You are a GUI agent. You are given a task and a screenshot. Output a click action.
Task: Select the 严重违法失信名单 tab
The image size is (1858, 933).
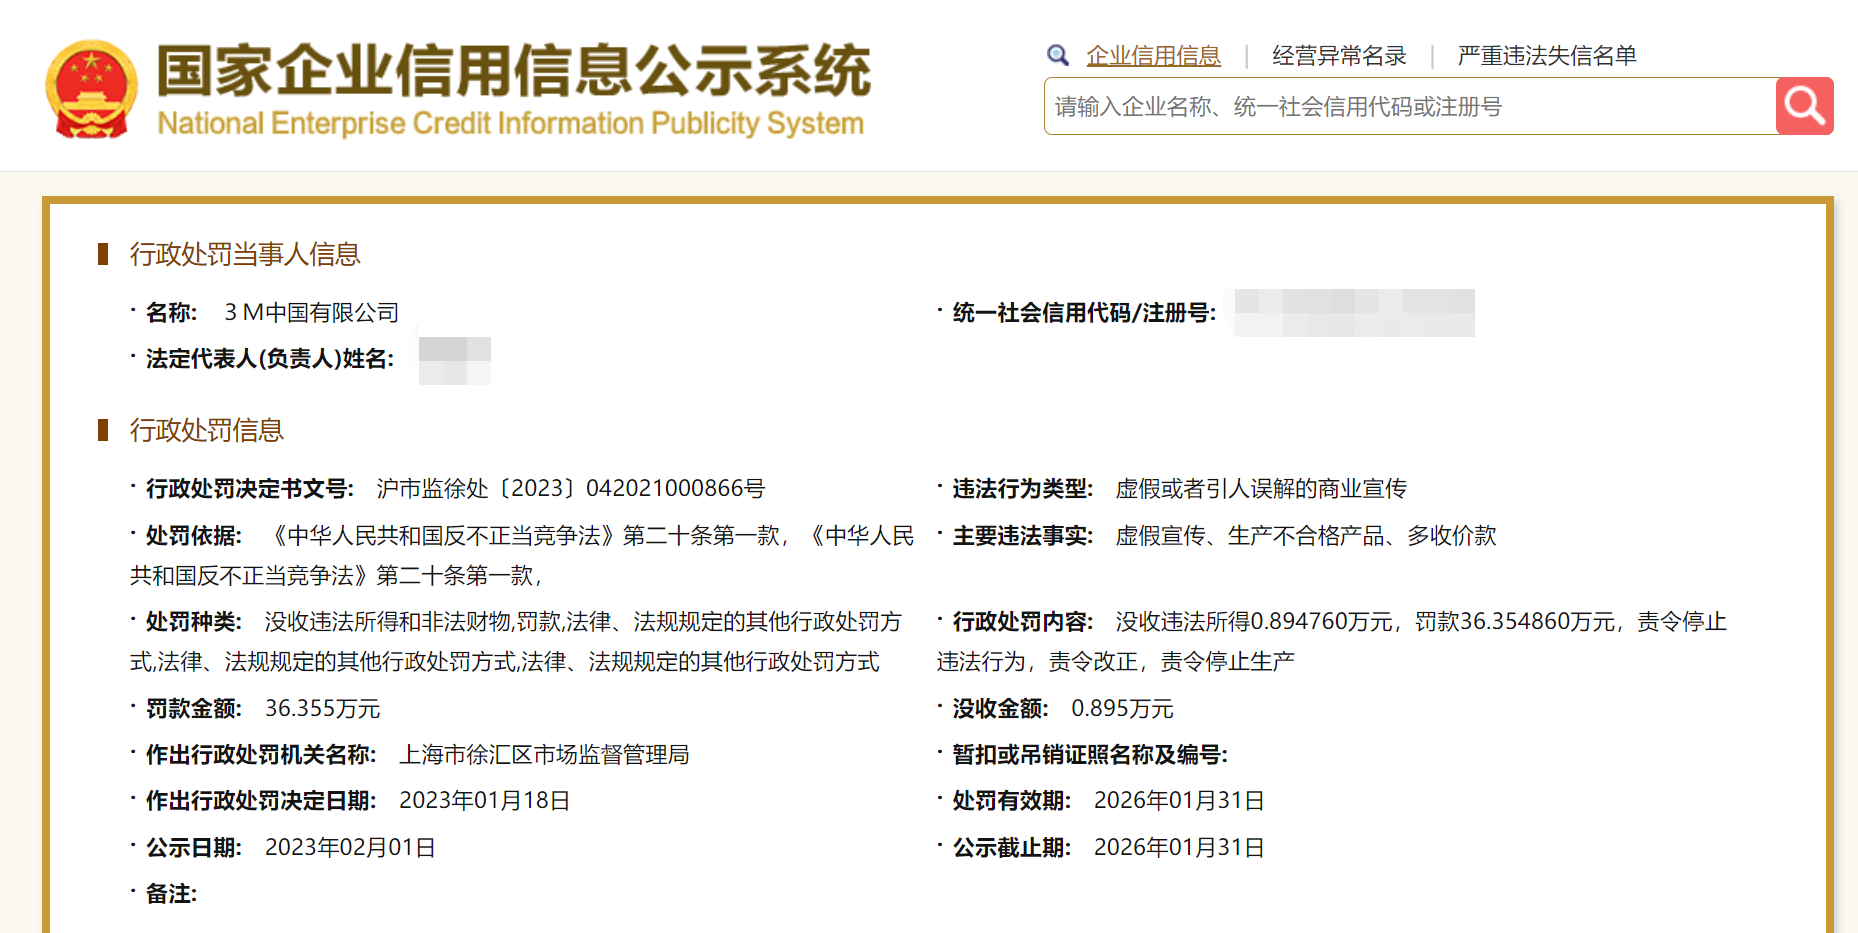pyautogui.click(x=1546, y=56)
